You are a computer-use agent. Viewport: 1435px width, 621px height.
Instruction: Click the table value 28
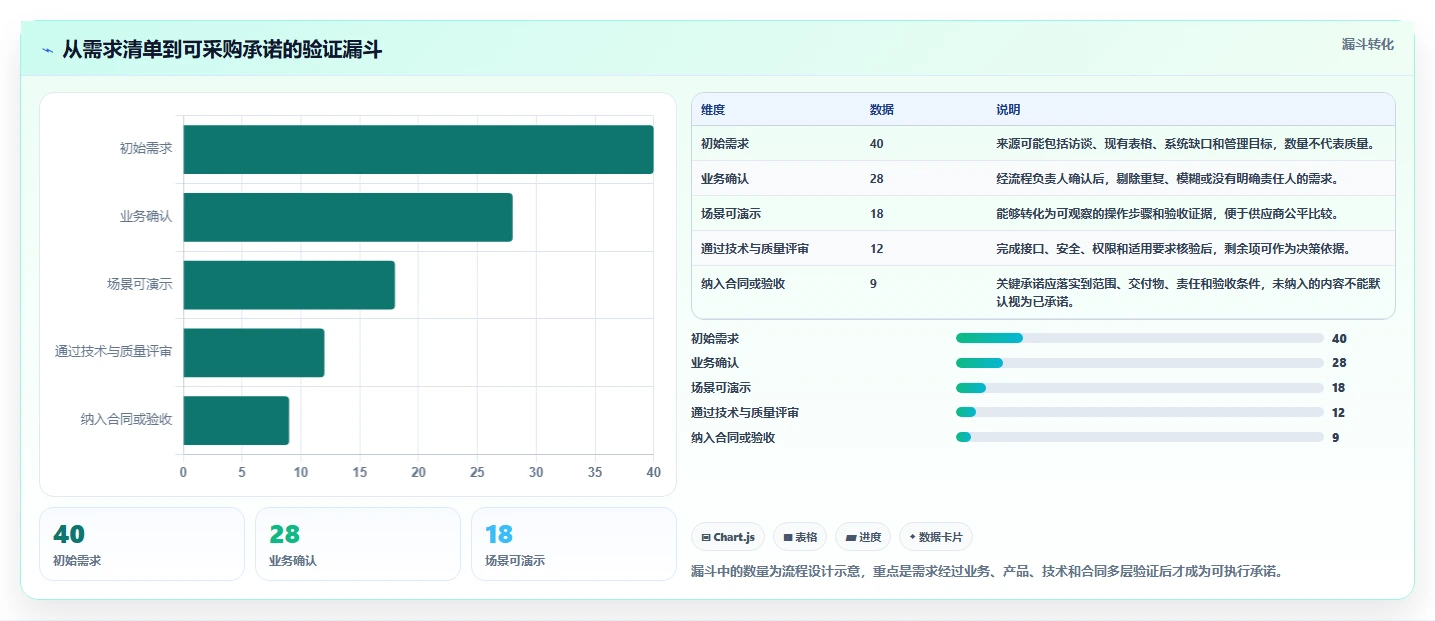click(x=877, y=179)
